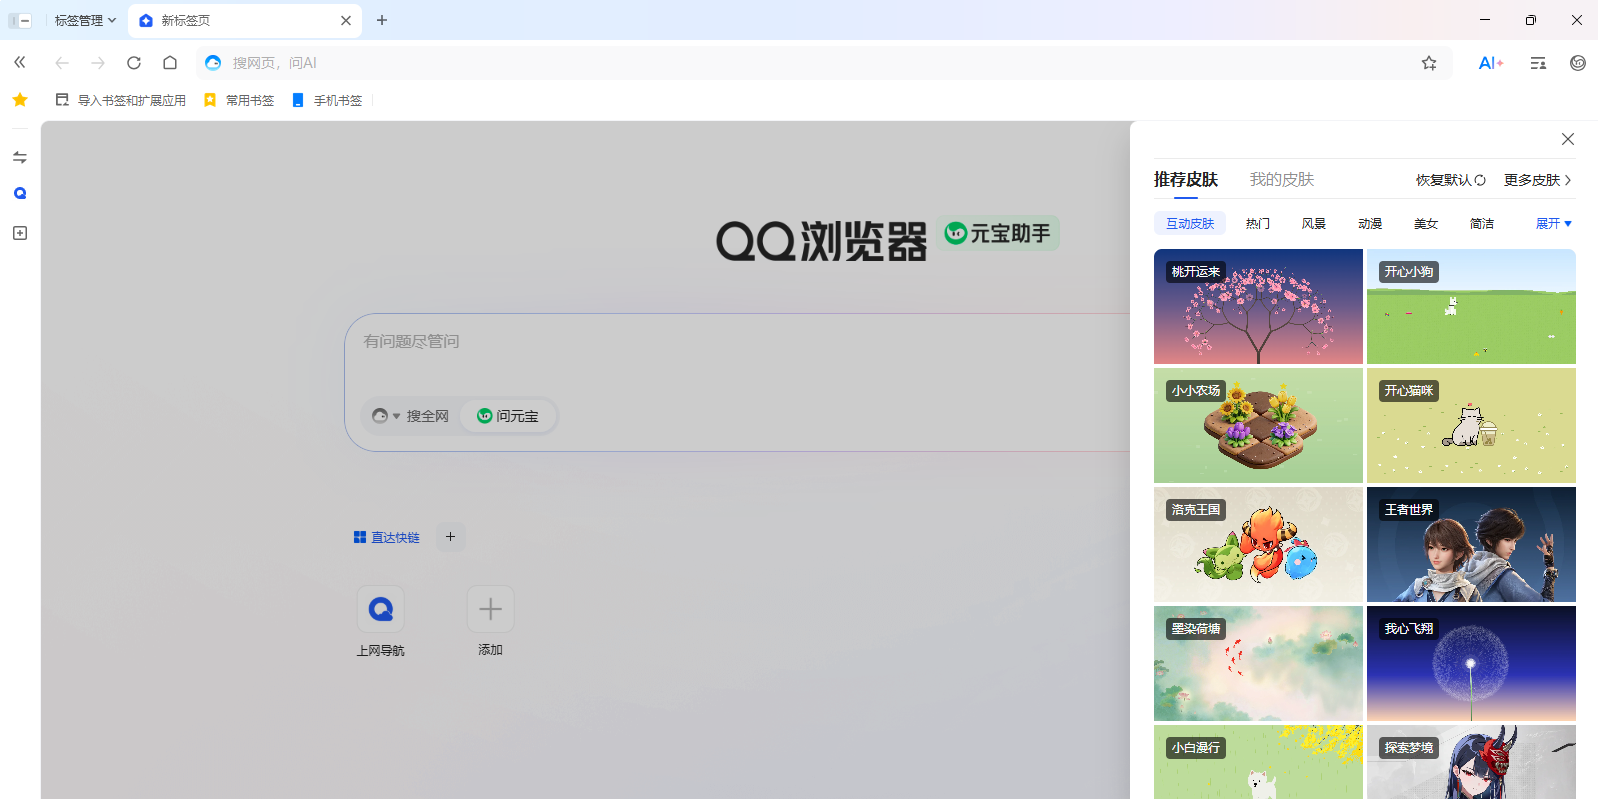Apply the 开心小狗 skin
This screenshot has width=1598, height=799.
point(1471,307)
